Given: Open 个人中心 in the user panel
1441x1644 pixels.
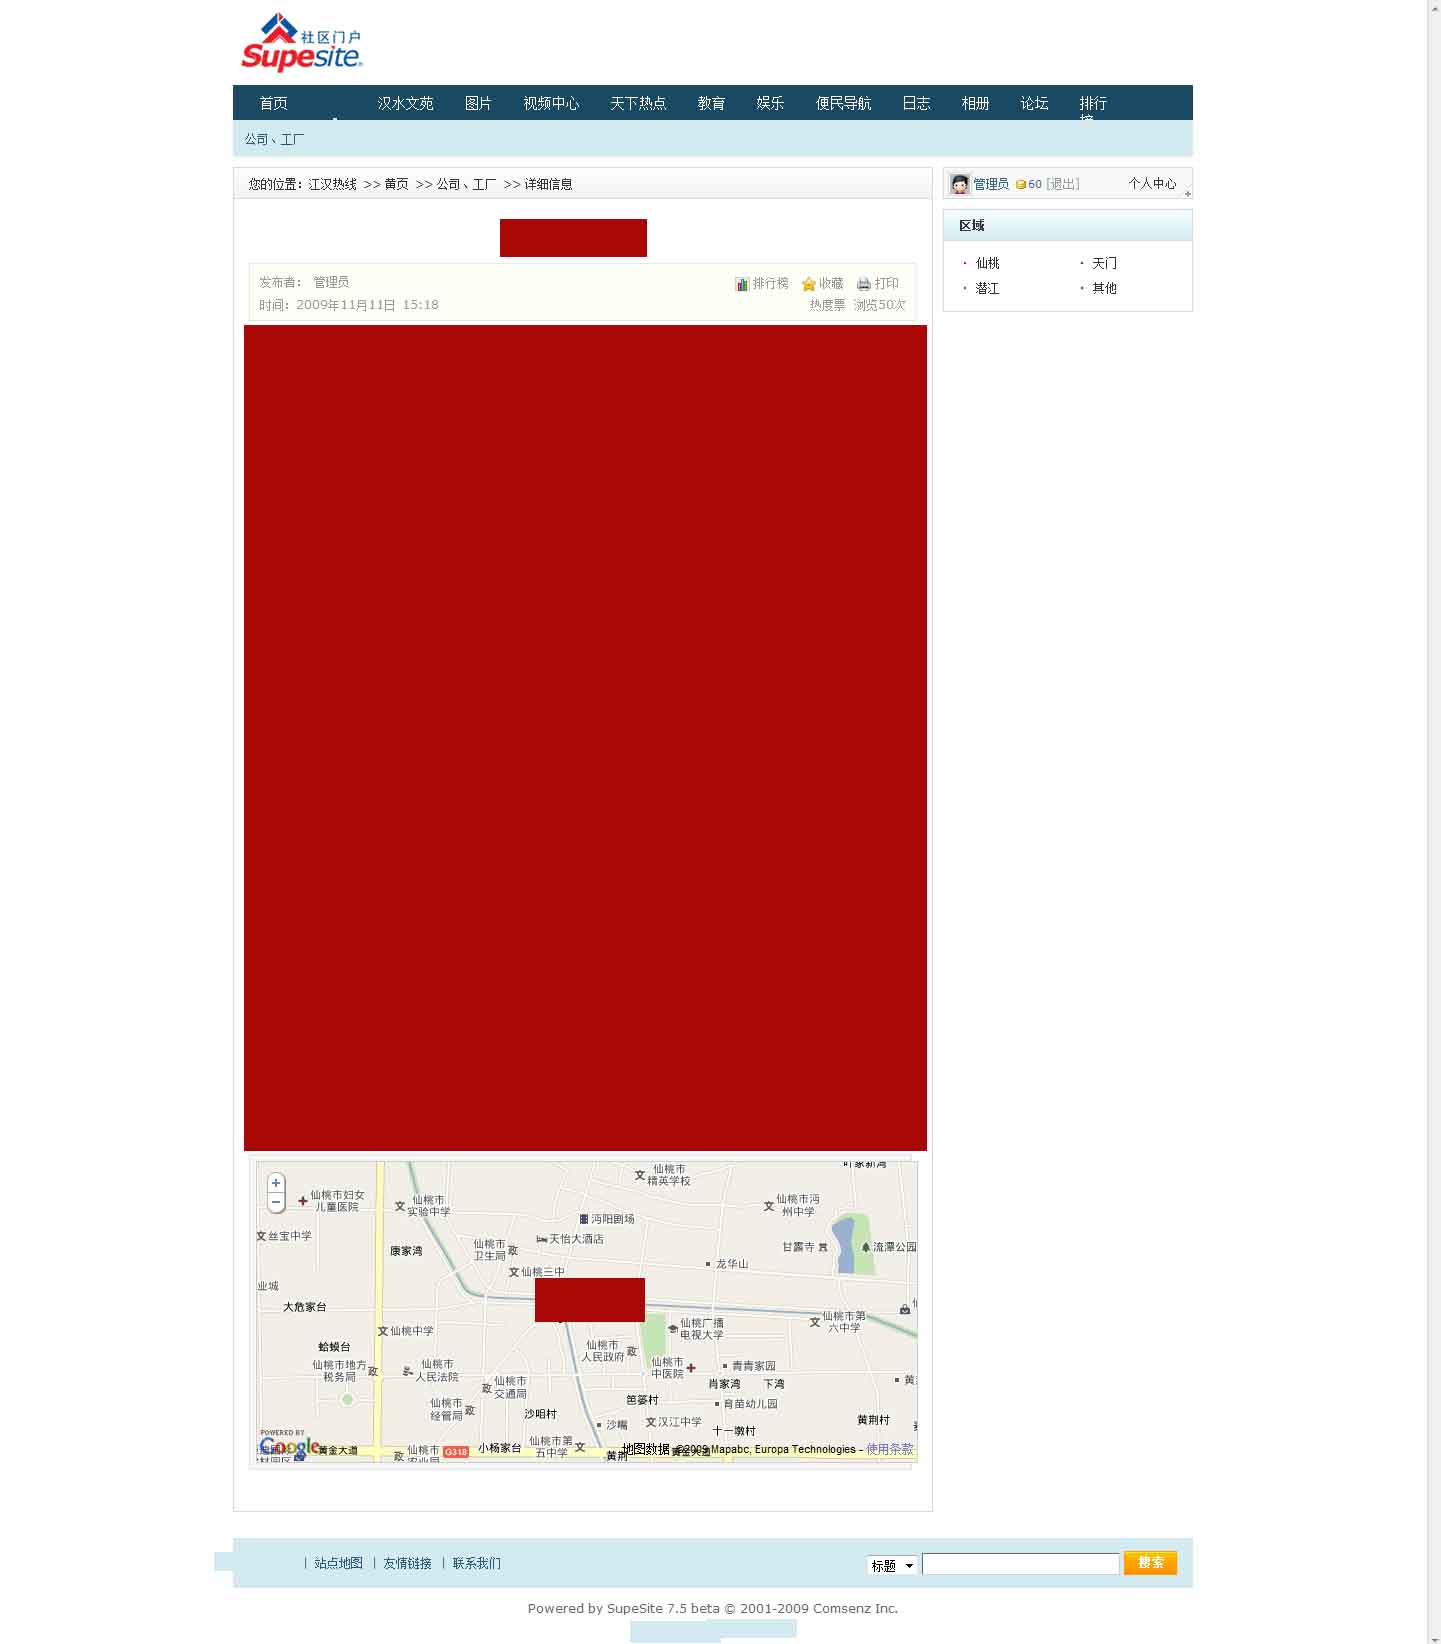Looking at the screenshot, I should click(1152, 183).
